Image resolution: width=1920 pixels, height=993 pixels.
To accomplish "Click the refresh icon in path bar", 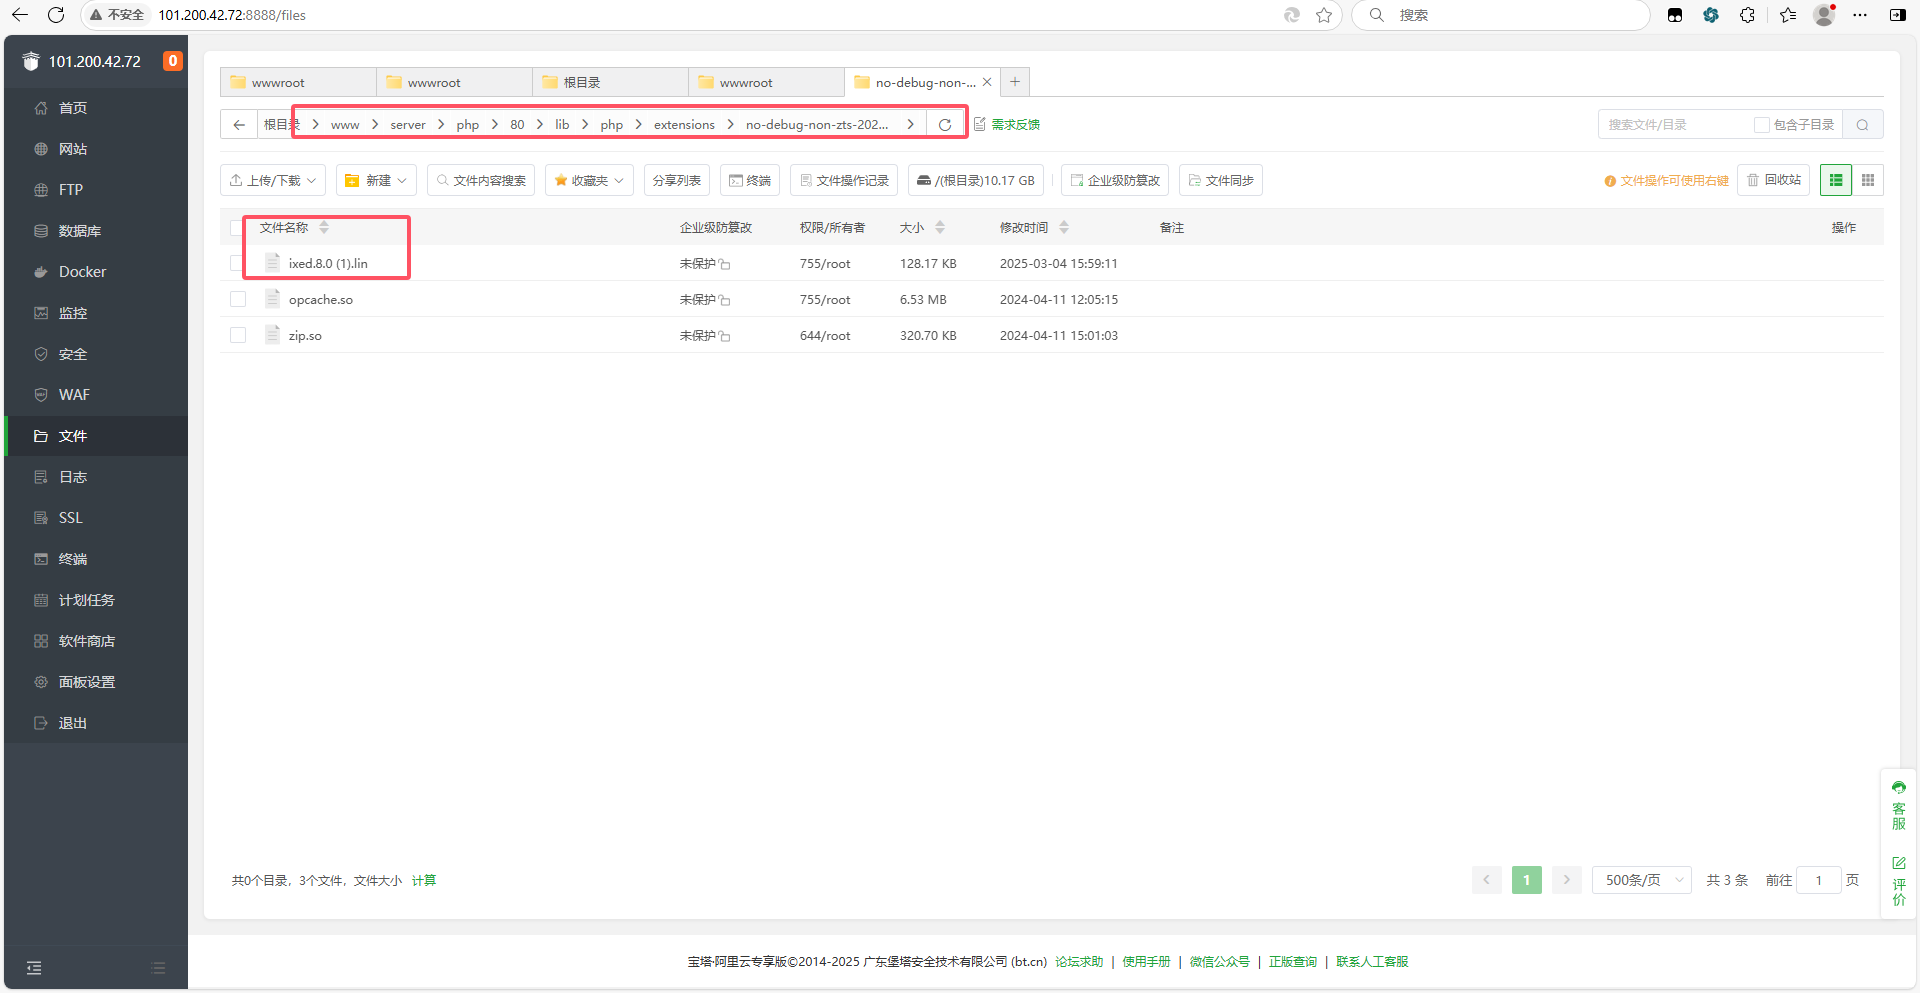I will point(944,125).
